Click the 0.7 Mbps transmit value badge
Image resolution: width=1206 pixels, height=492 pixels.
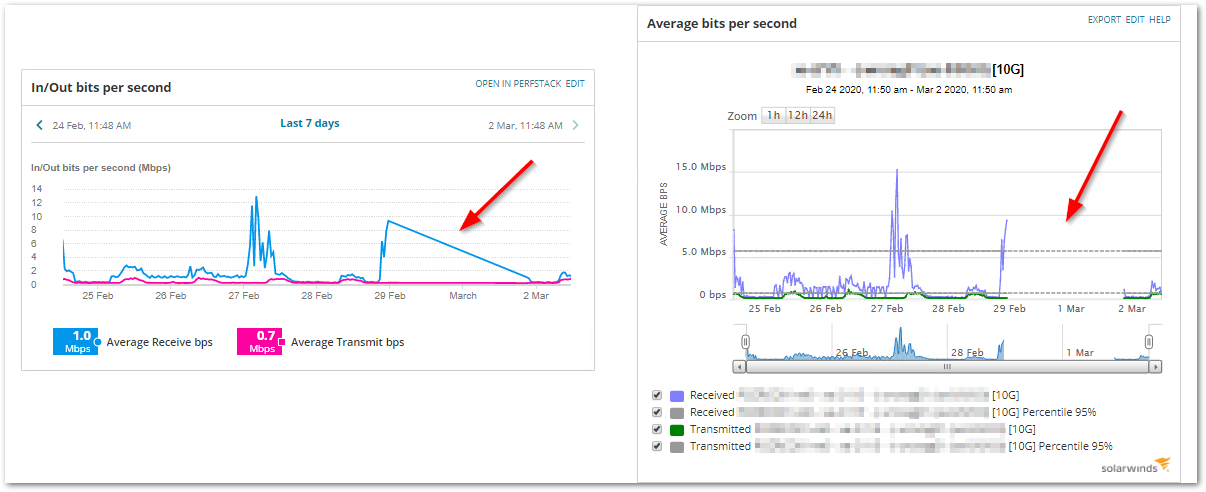[x=259, y=341]
